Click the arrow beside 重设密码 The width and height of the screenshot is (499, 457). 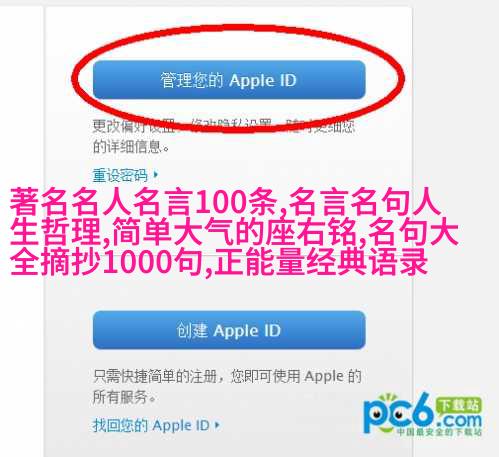tap(155, 174)
